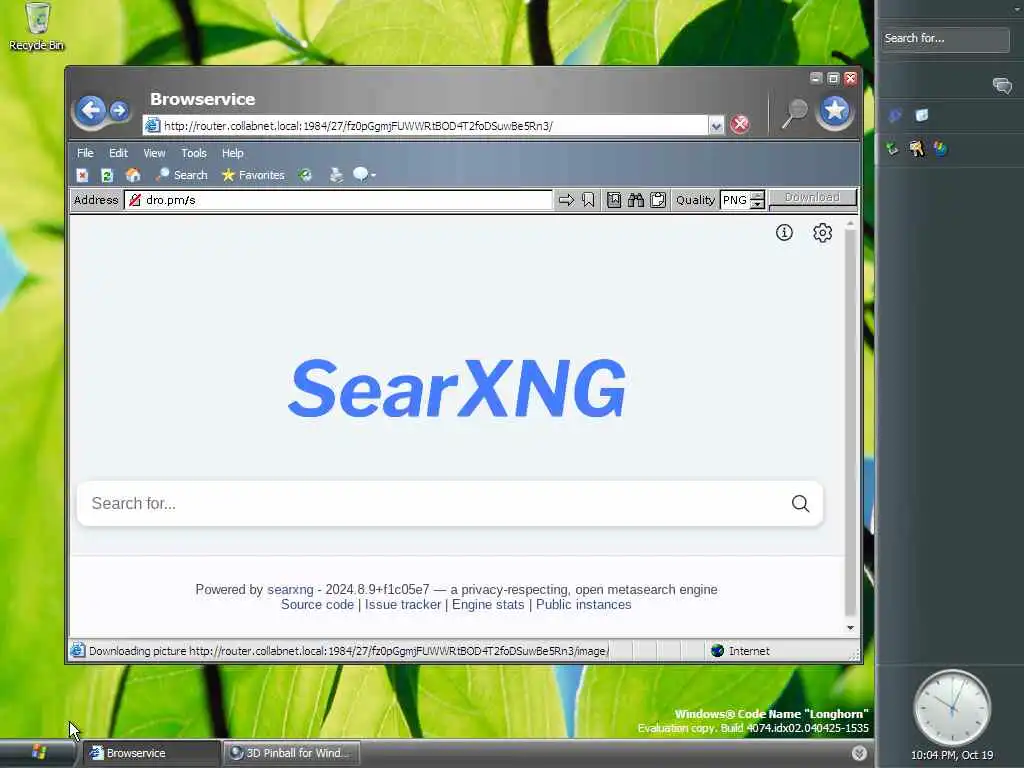This screenshot has width=1024, height=768.
Task: Open the View menu
Action: (154, 153)
